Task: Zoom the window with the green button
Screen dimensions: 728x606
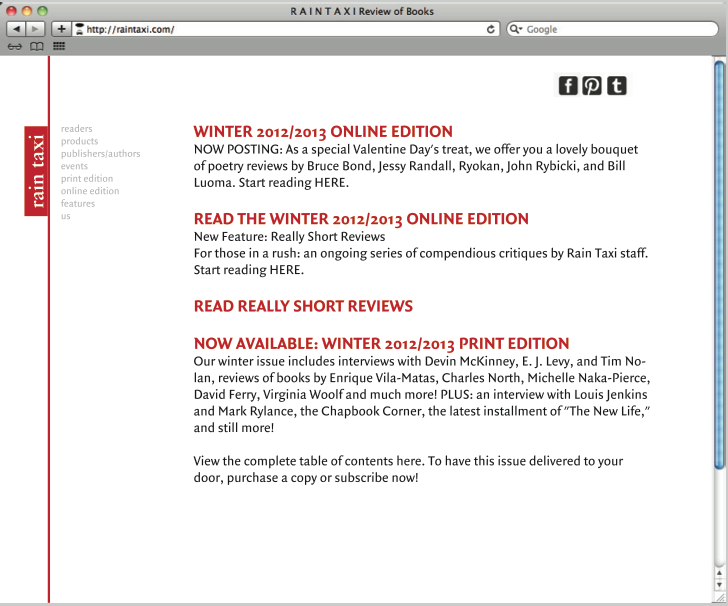Action: point(42,11)
